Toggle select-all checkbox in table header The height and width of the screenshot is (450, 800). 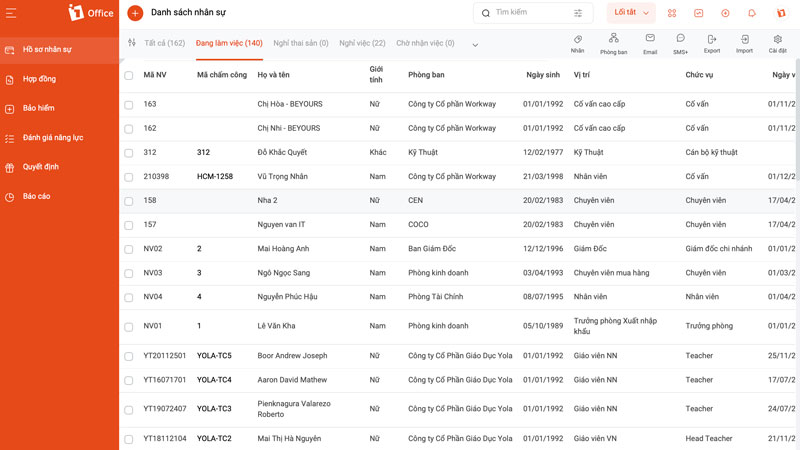pos(129,76)
